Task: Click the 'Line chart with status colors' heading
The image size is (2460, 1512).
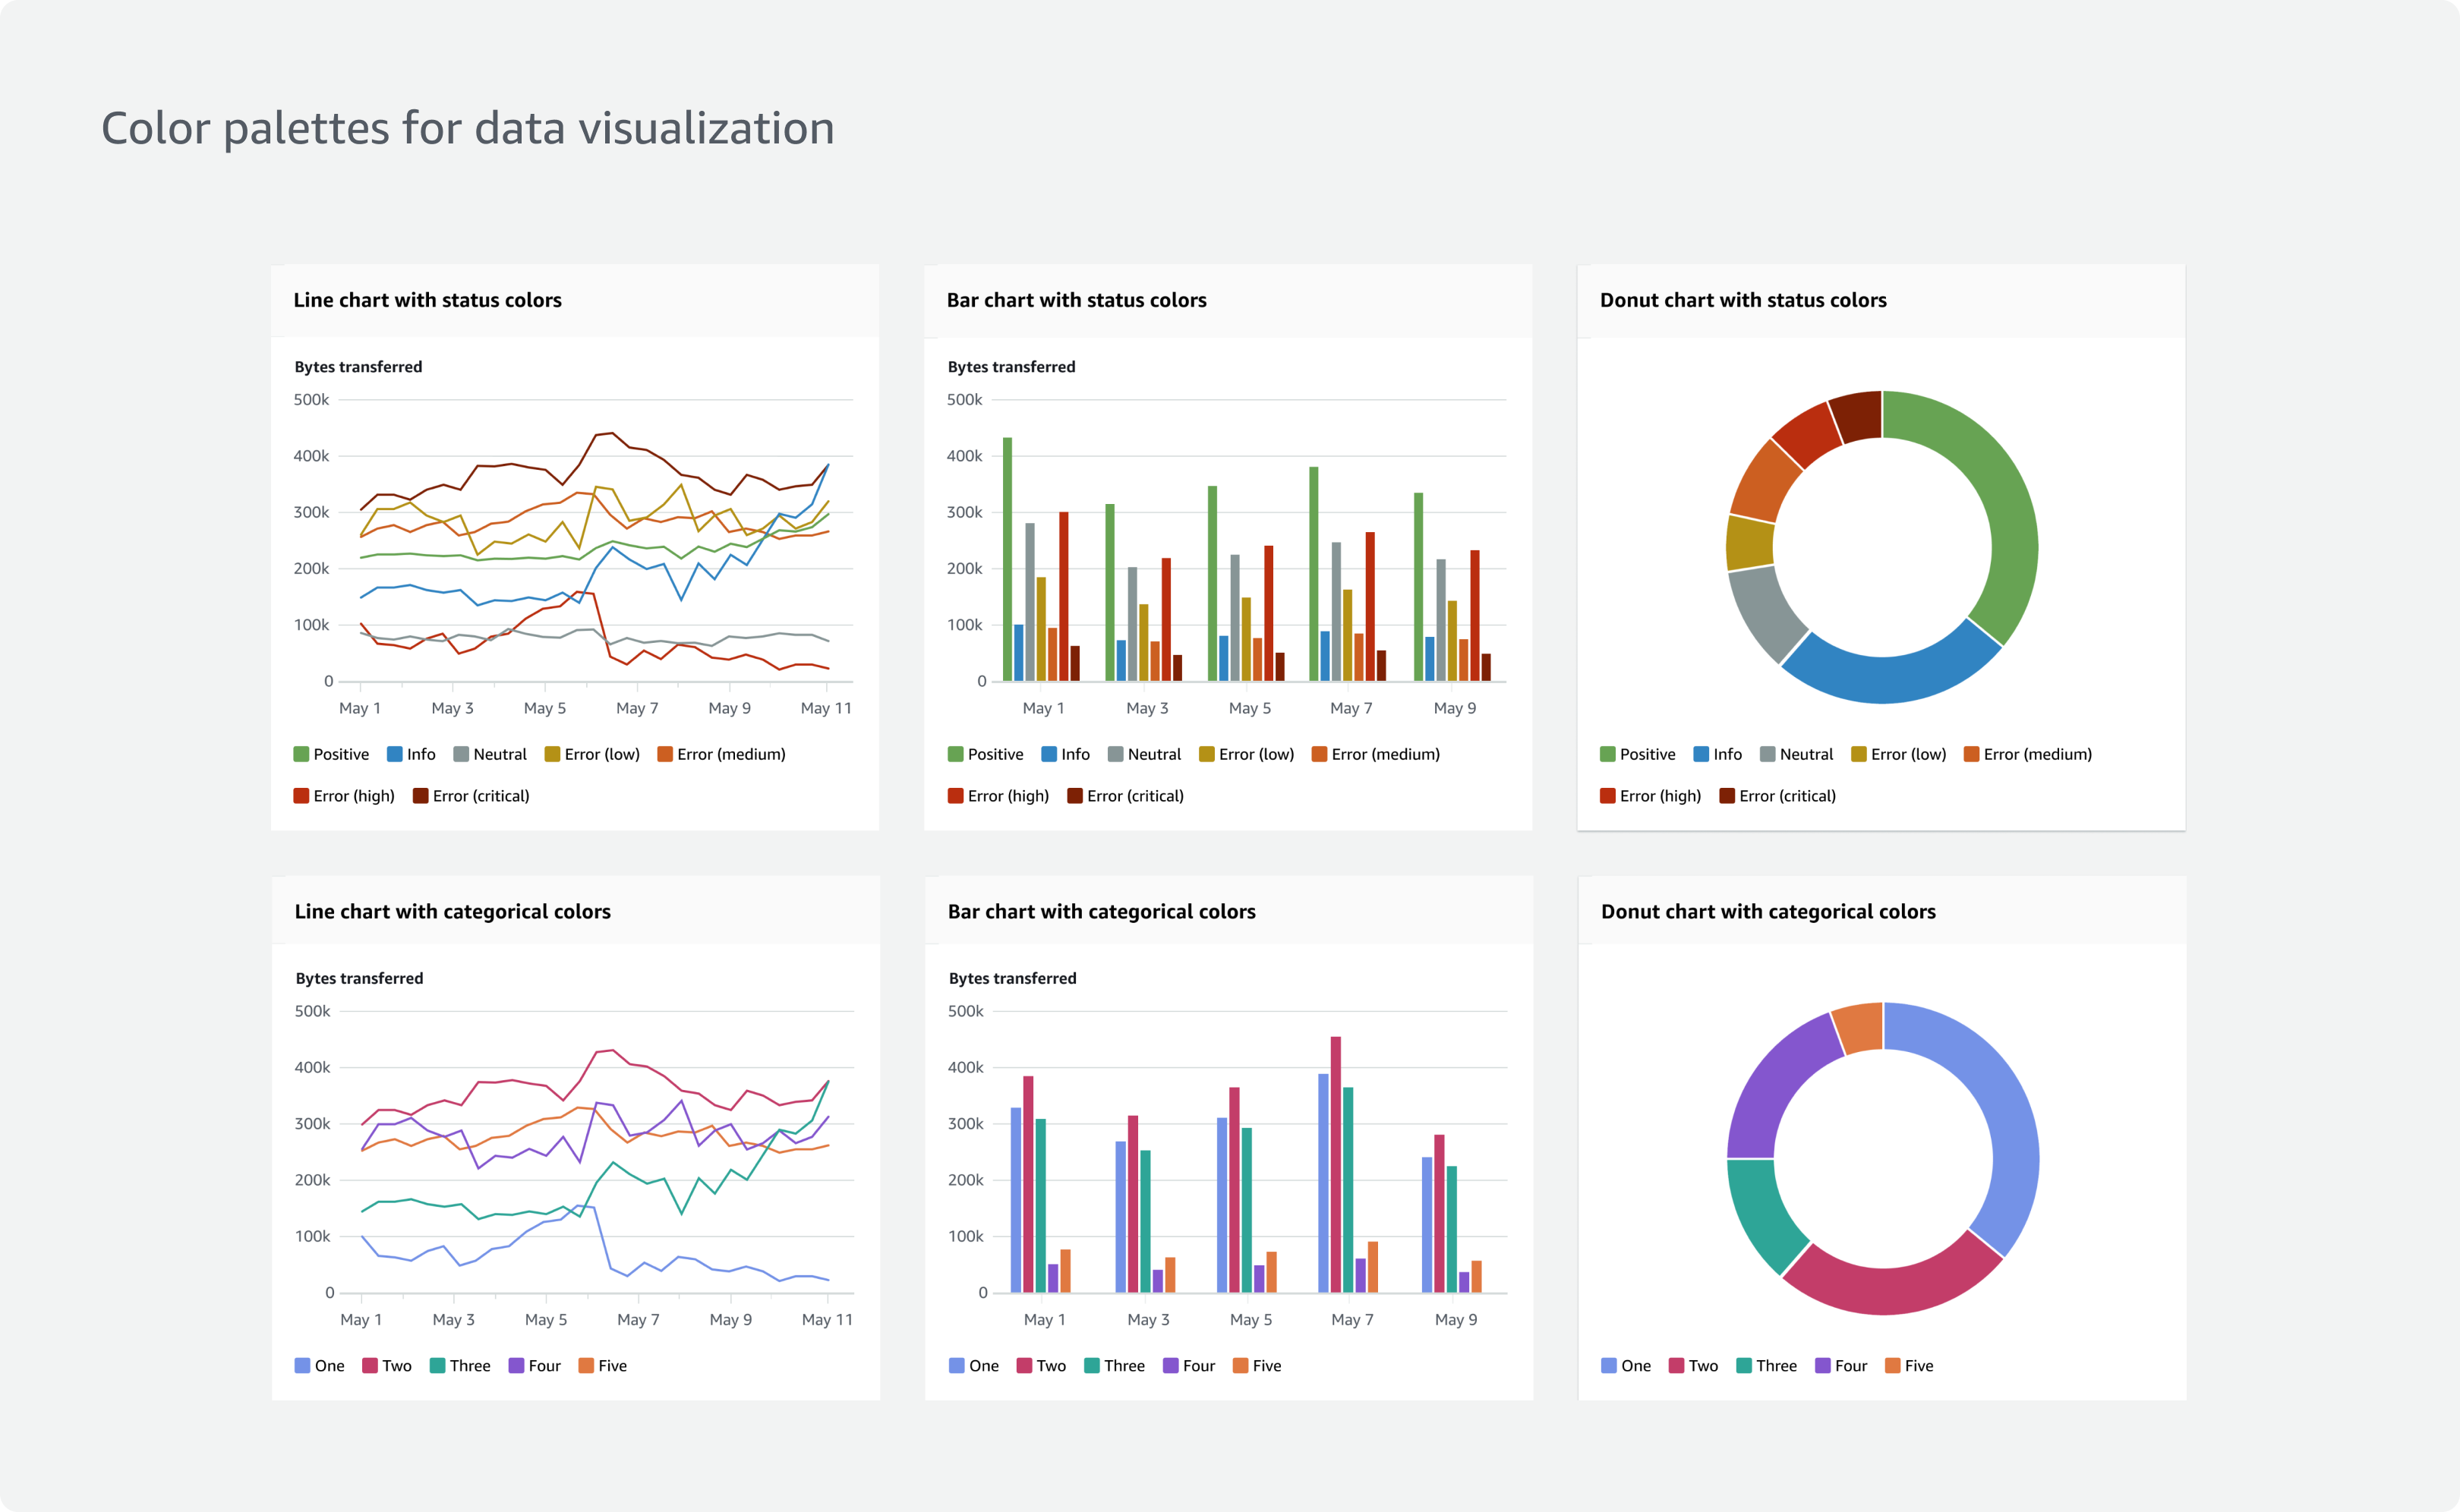Action: [427, 300]
